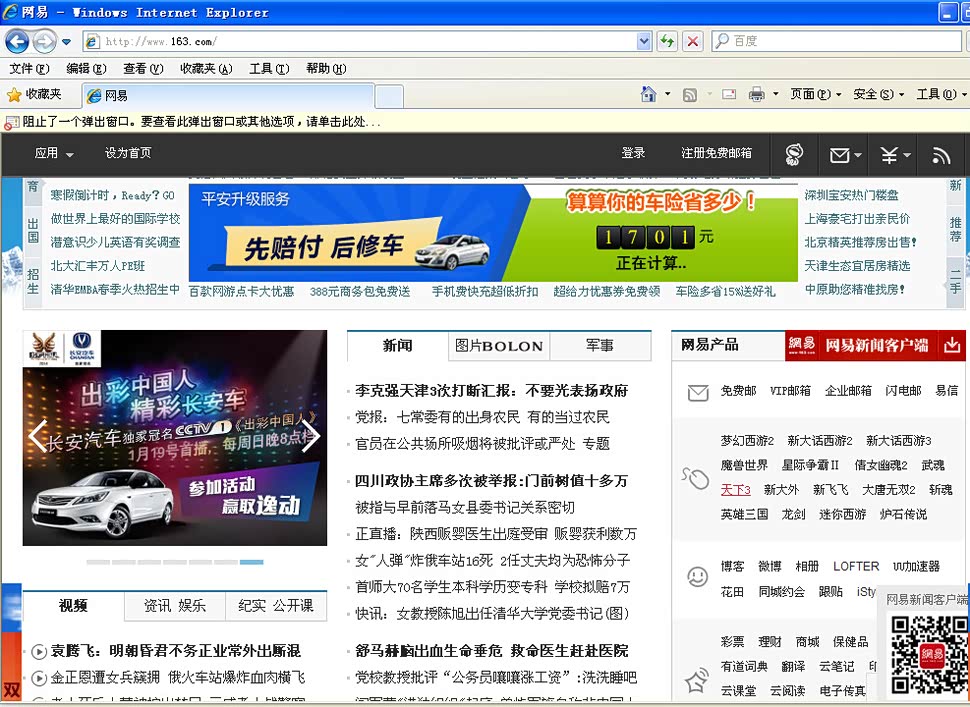
Task: Click the green Refresh arrows icon
Action: click(x=666, y=41)
